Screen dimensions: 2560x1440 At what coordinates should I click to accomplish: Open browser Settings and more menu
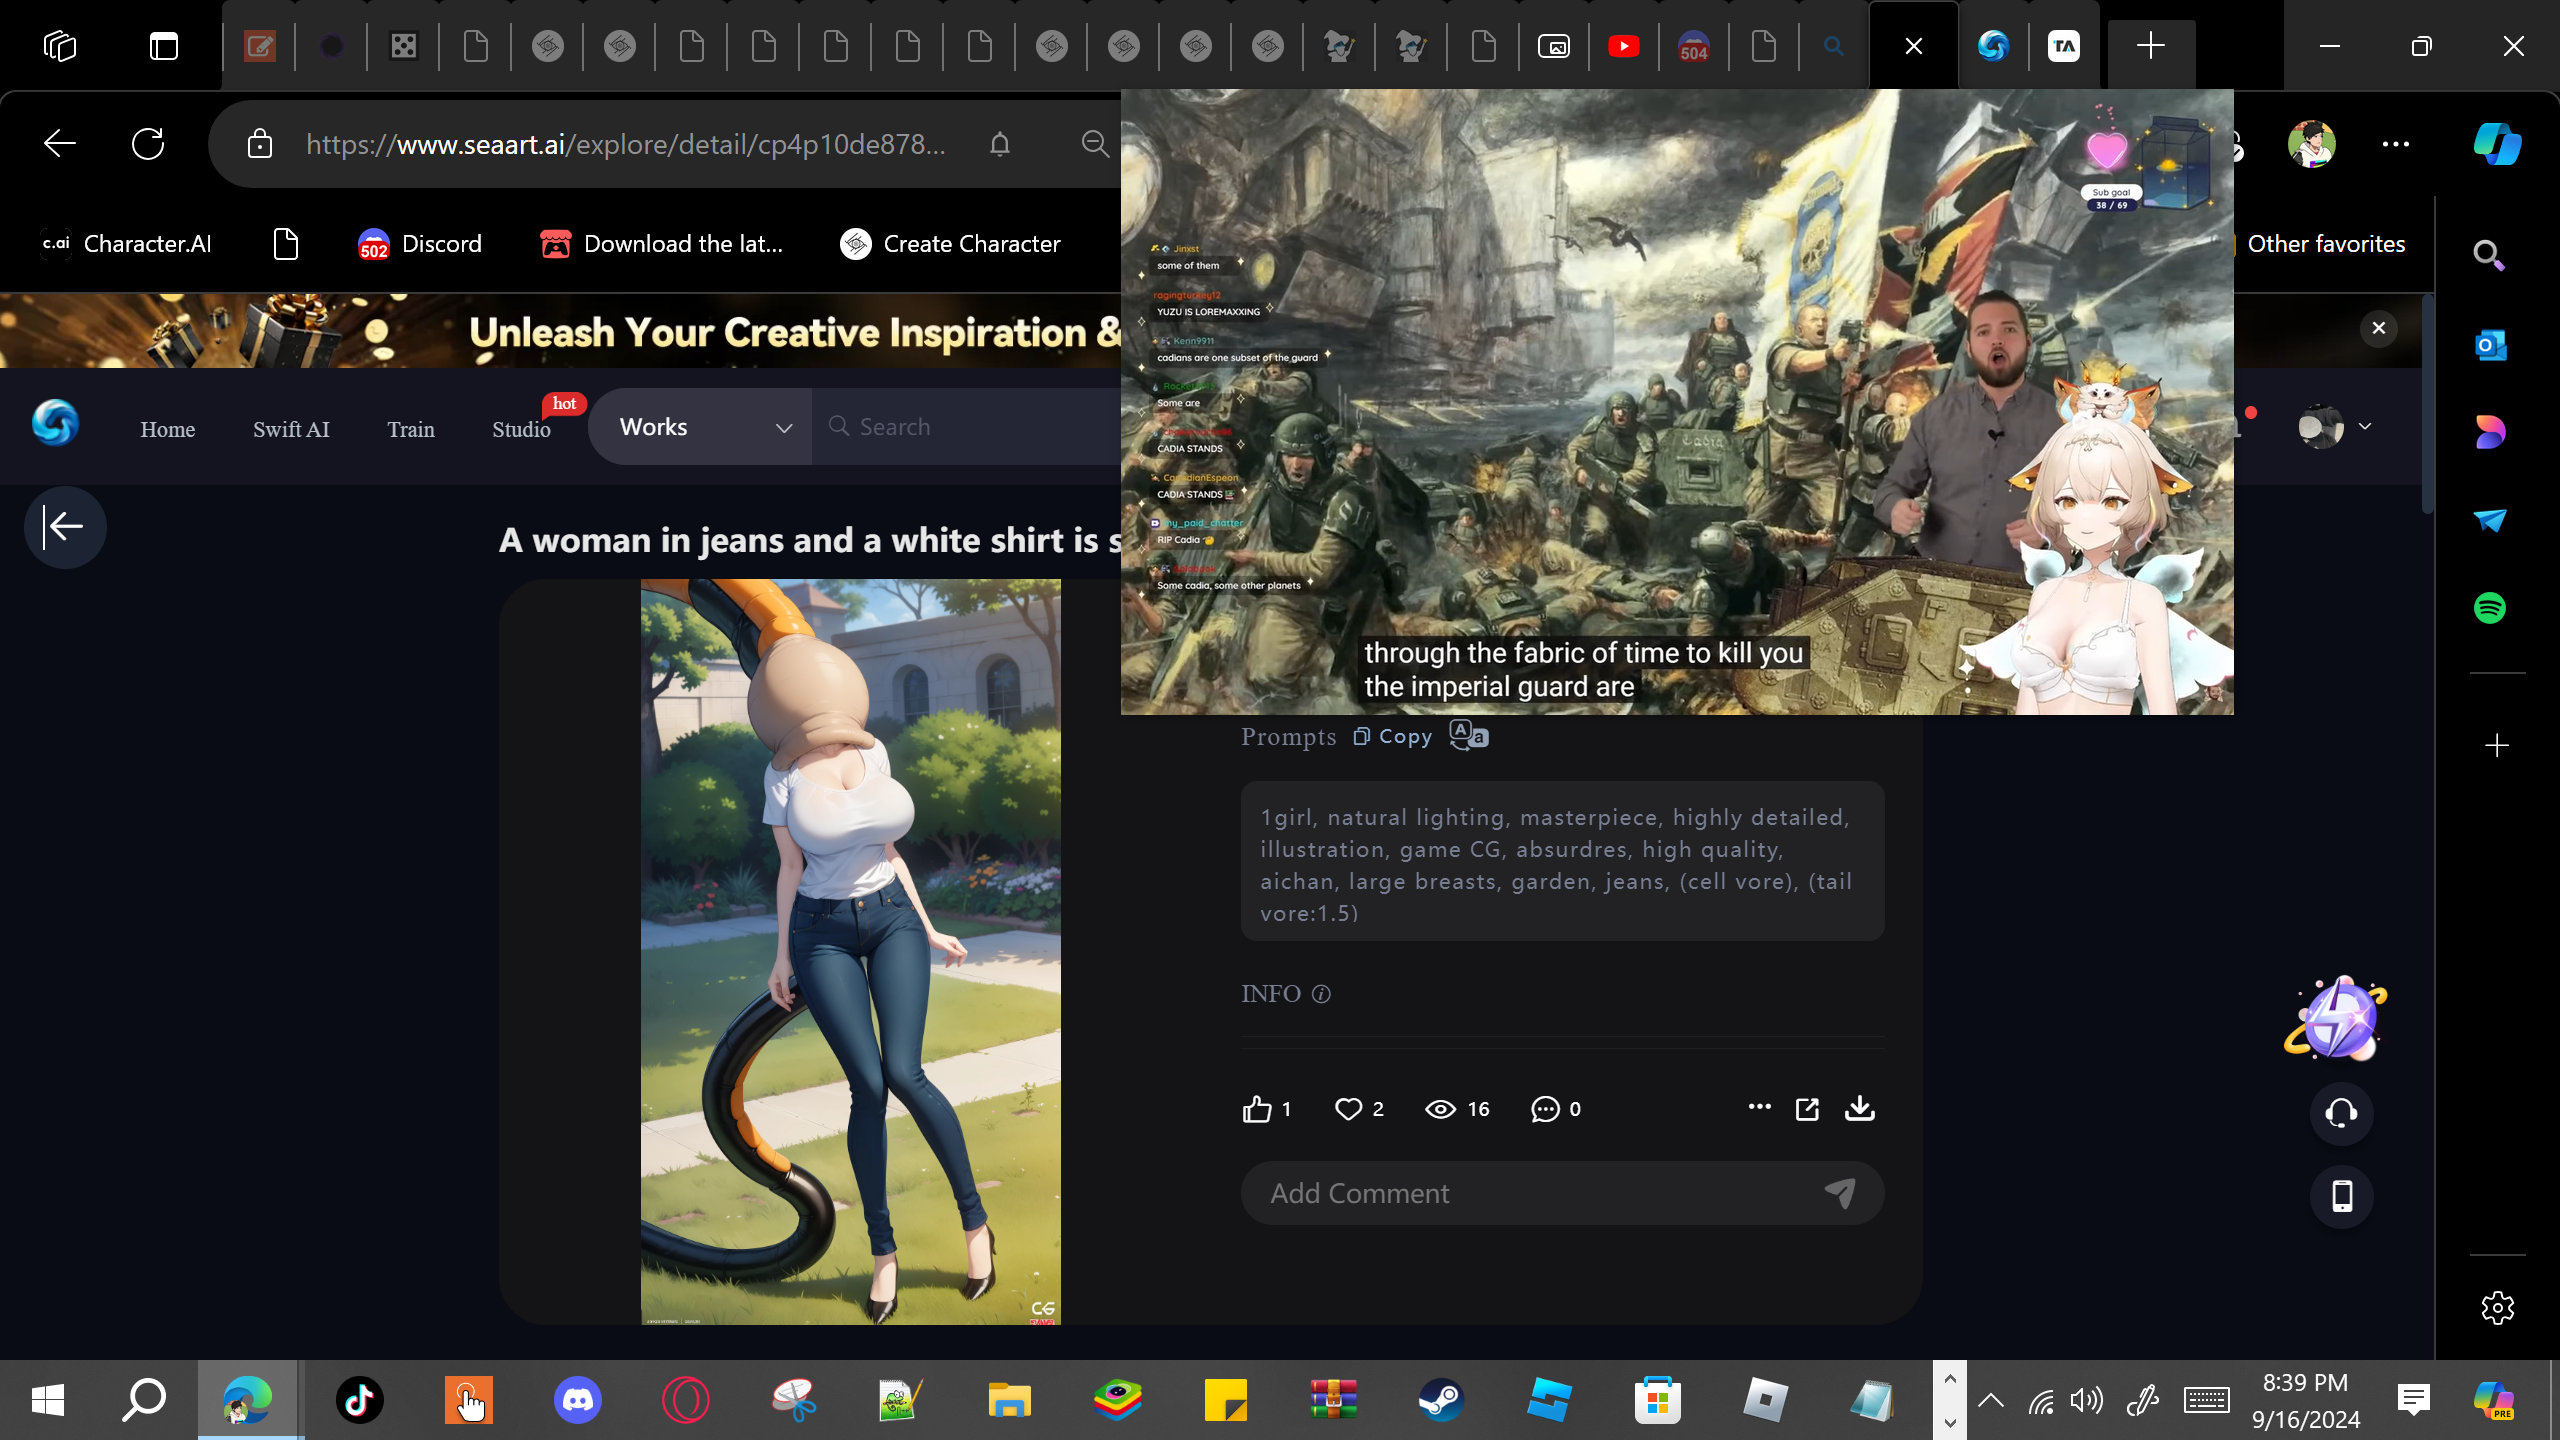[2396, 144]
